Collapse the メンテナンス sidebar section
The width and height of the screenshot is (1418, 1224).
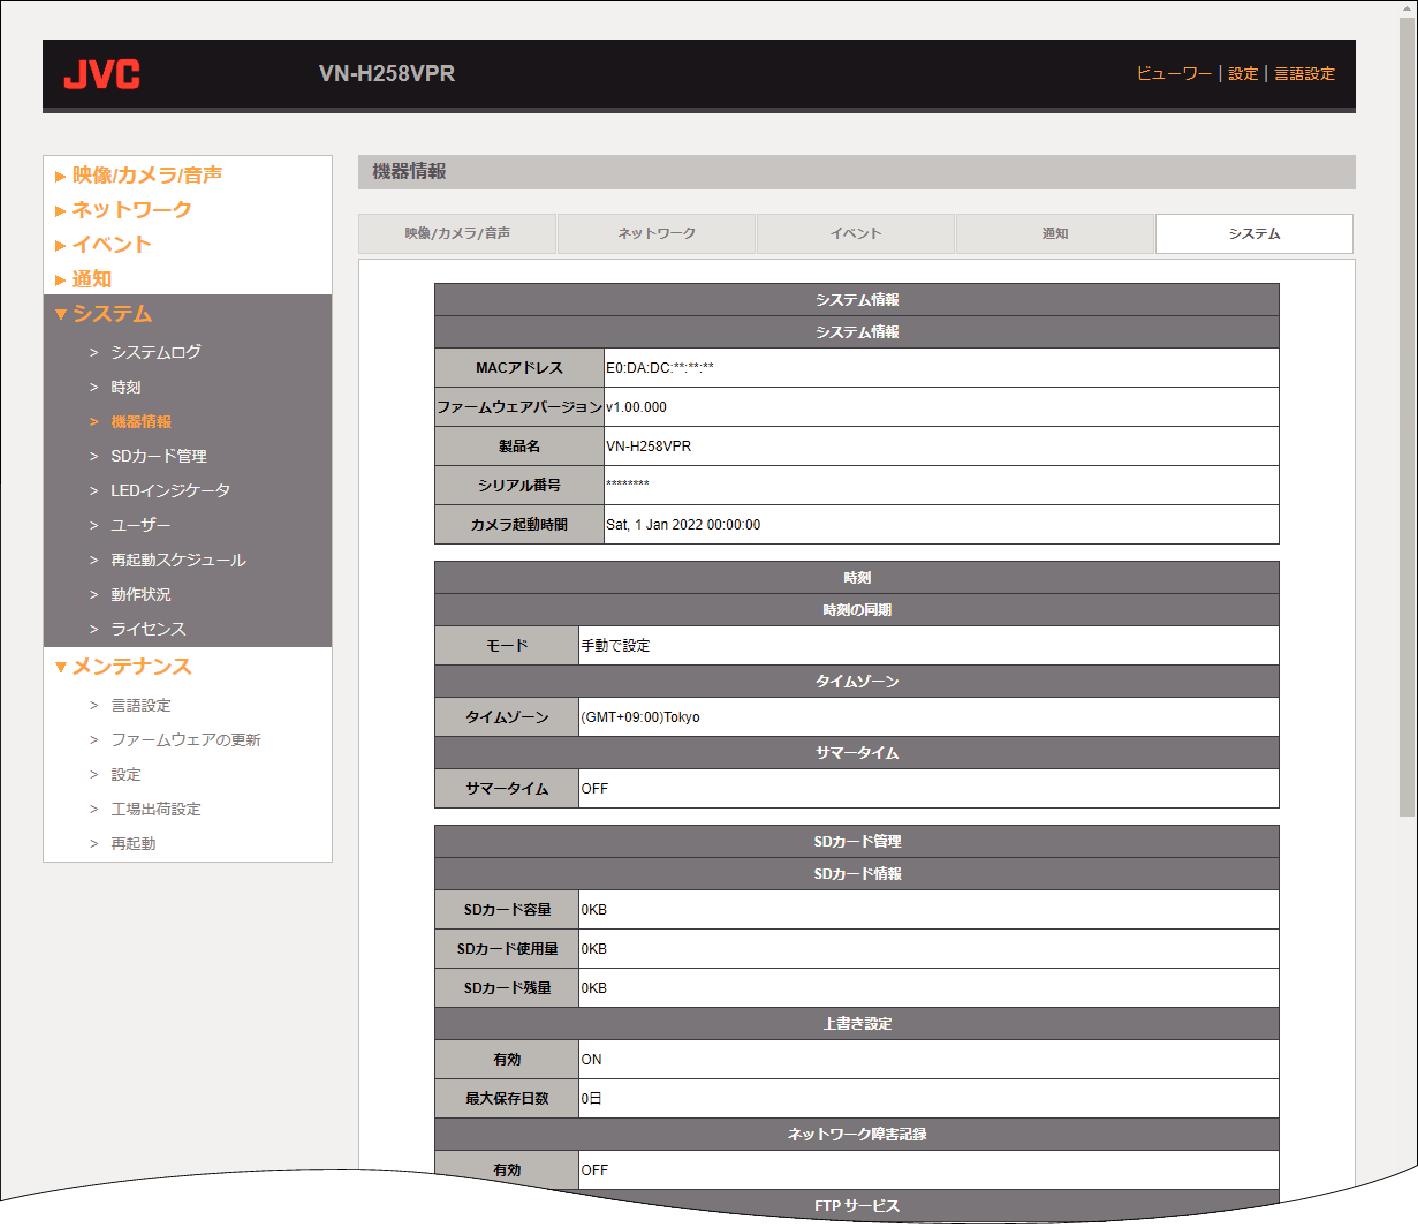[123, 666]
